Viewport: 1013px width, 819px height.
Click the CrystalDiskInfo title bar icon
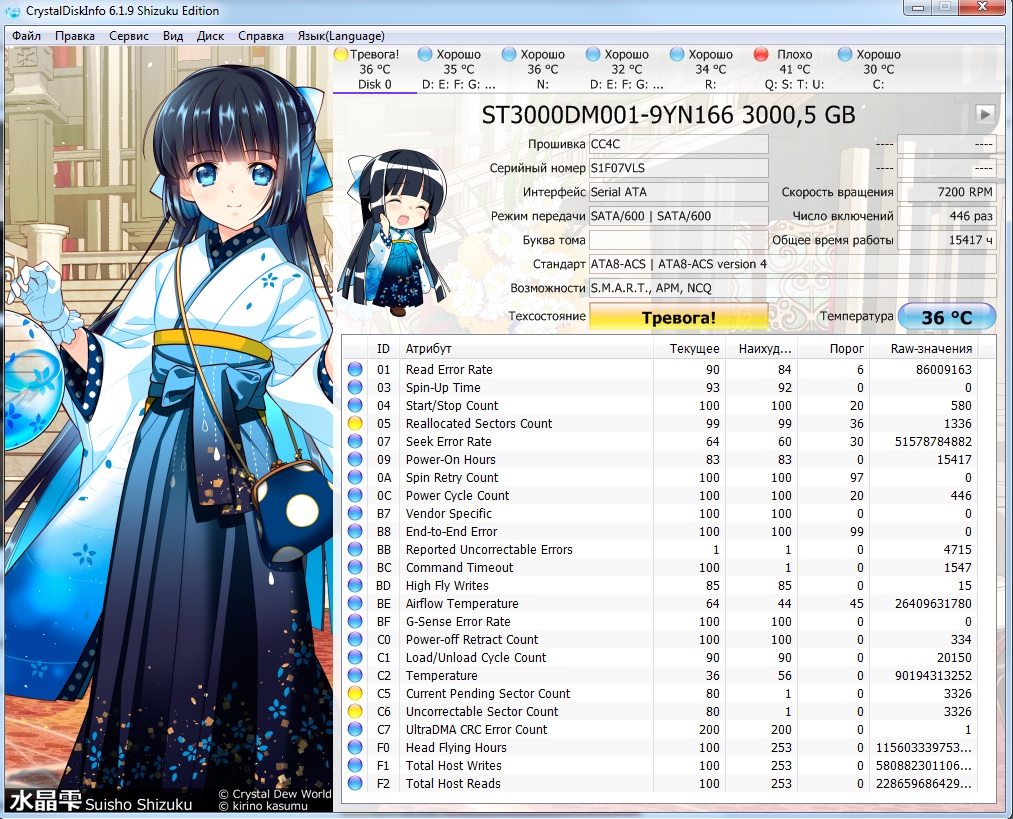point(12,11)
